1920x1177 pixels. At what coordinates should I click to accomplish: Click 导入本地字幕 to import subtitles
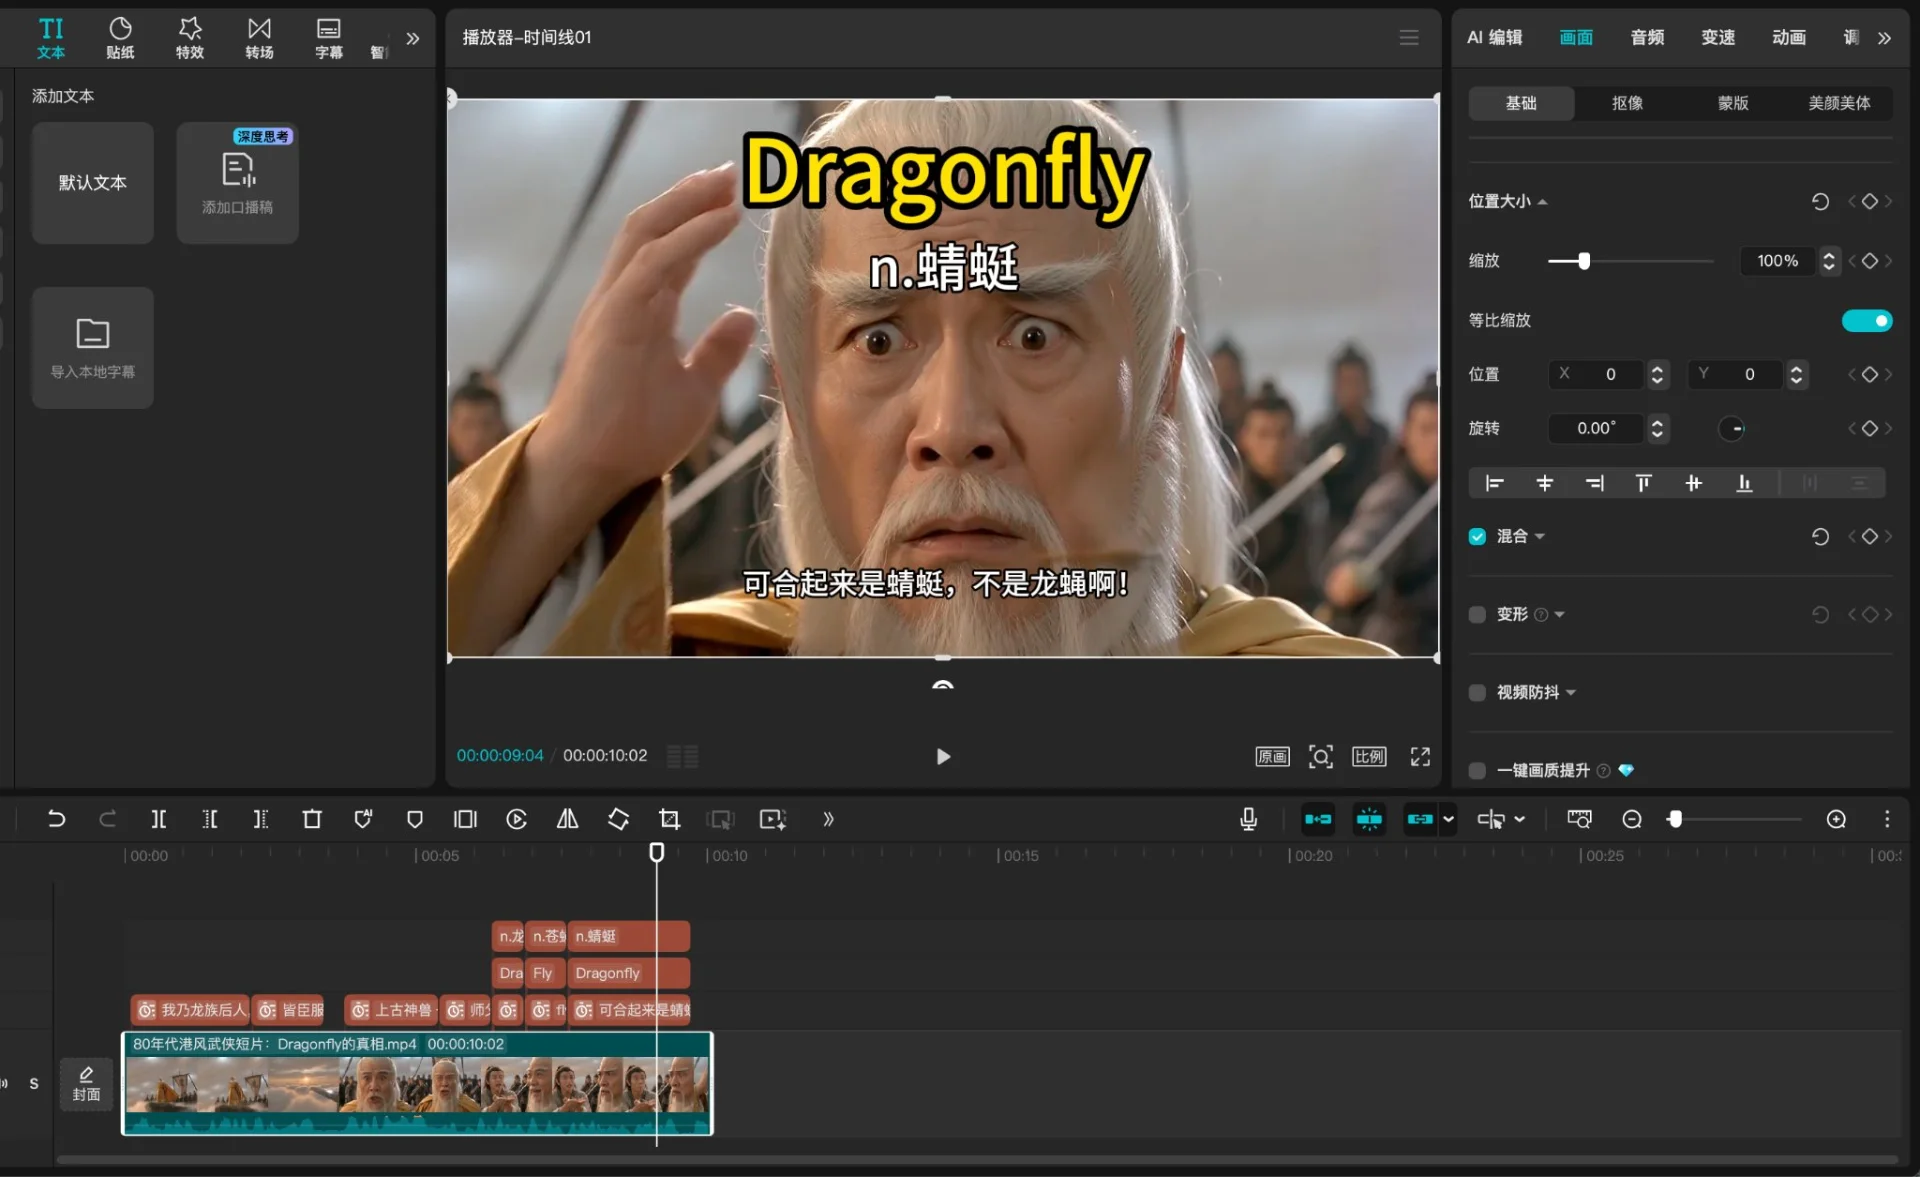tap(92, 348)
